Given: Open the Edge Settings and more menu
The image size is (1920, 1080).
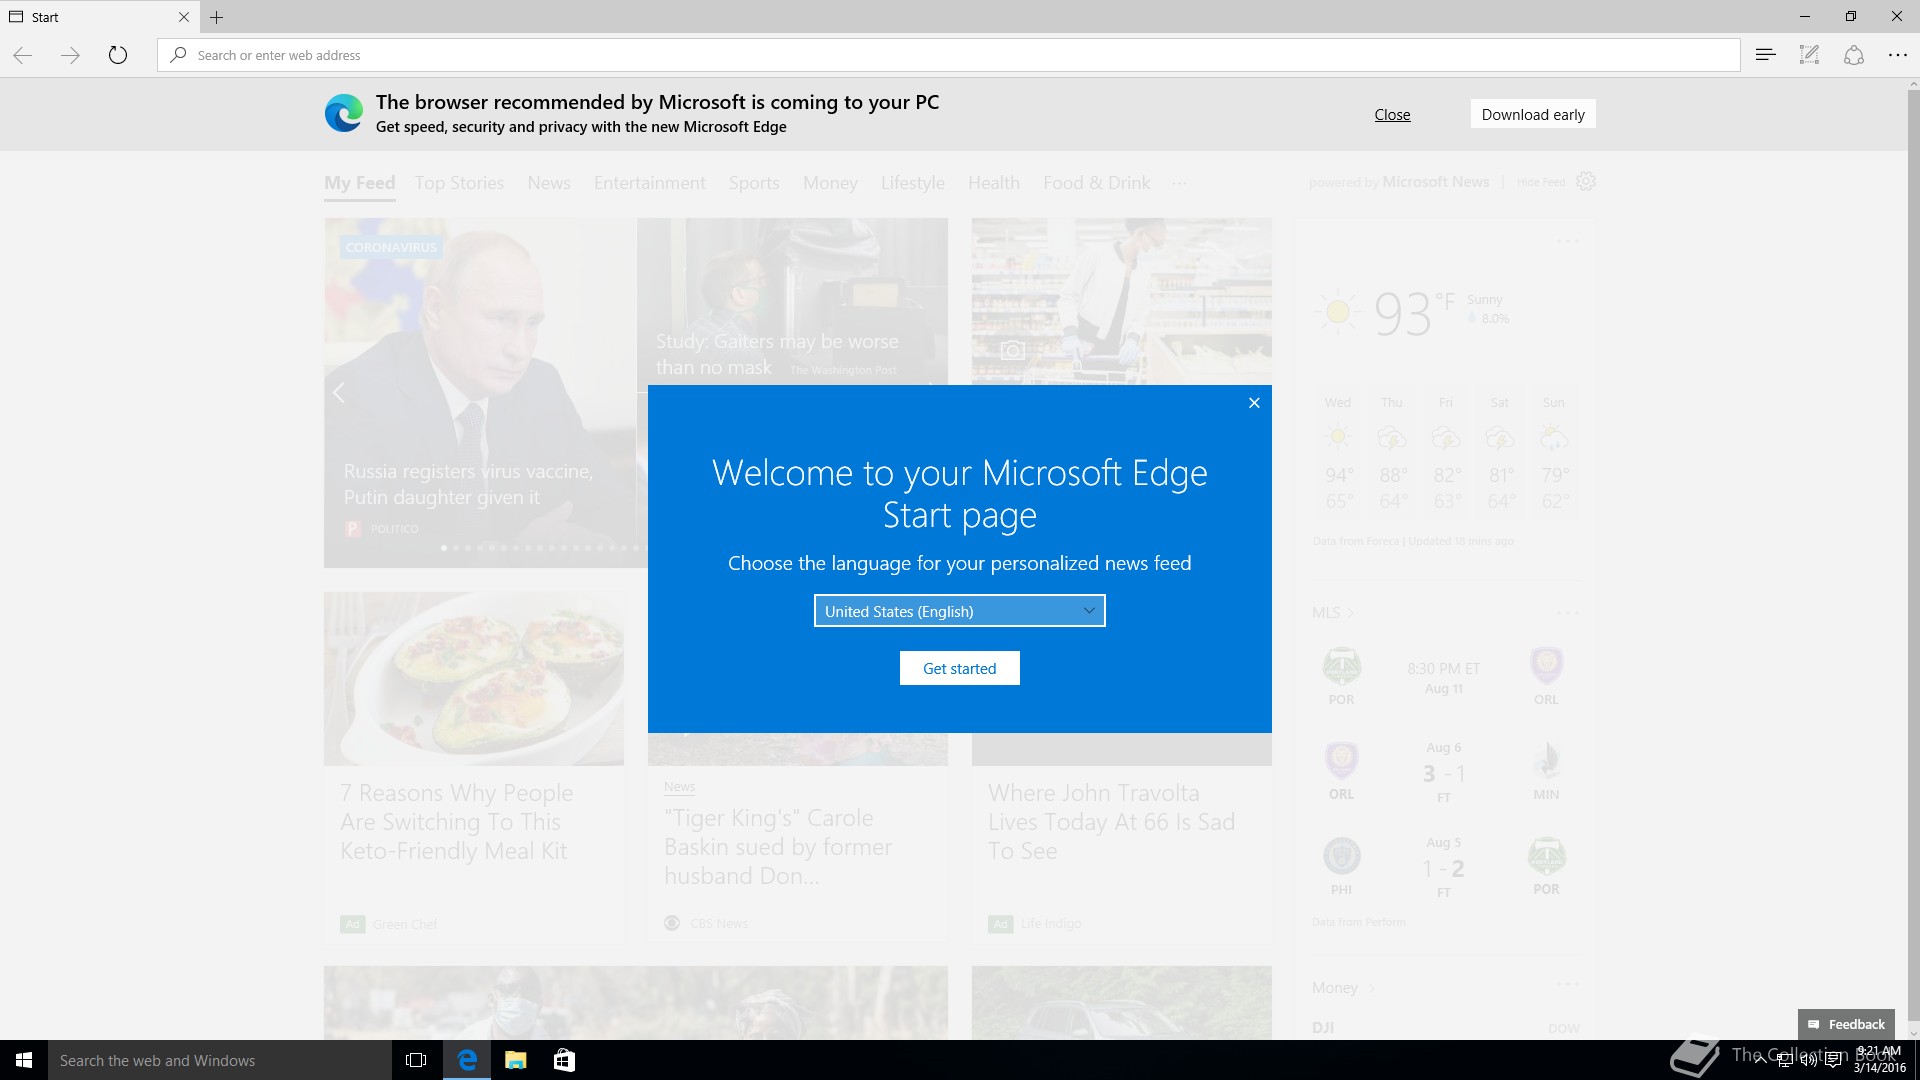Looking at the screenshot, I should (x=1897, y=55).
